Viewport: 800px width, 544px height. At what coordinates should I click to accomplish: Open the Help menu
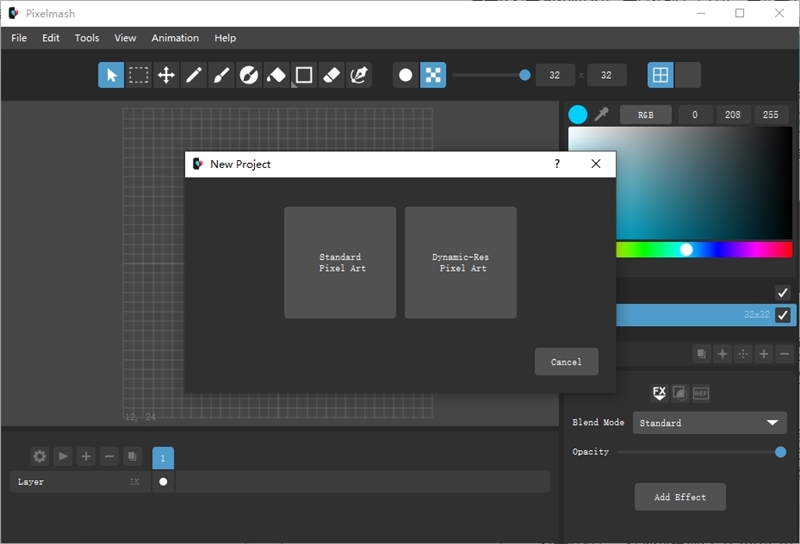coord(225,38)
